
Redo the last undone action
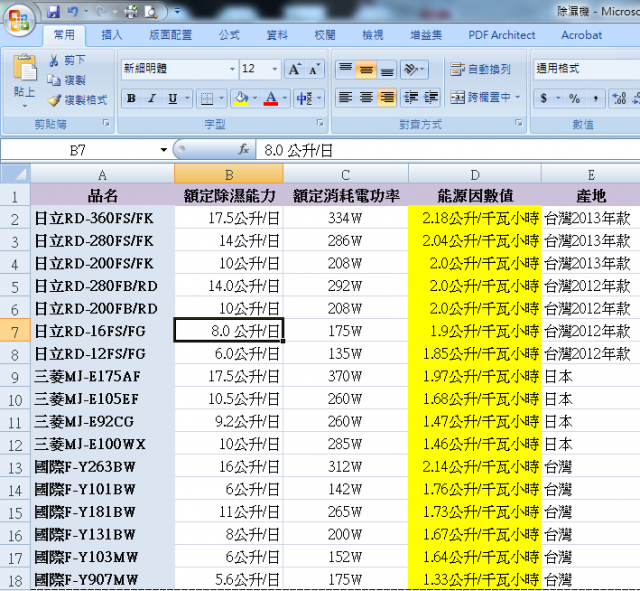101,12
